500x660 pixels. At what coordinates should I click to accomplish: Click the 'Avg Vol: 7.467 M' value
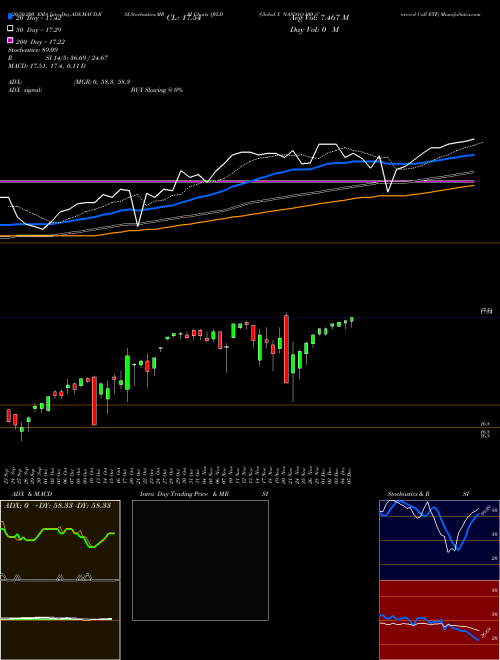coord(319,18)
